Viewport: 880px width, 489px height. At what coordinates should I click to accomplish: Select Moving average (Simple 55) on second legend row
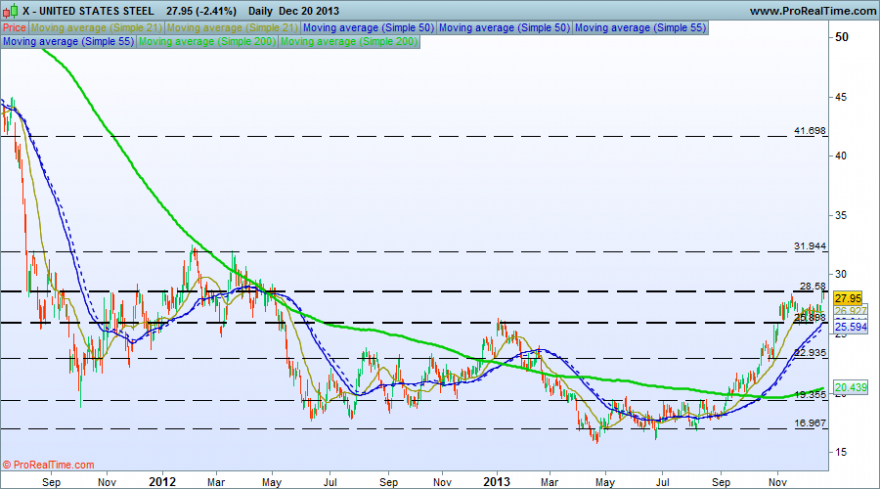68,41
